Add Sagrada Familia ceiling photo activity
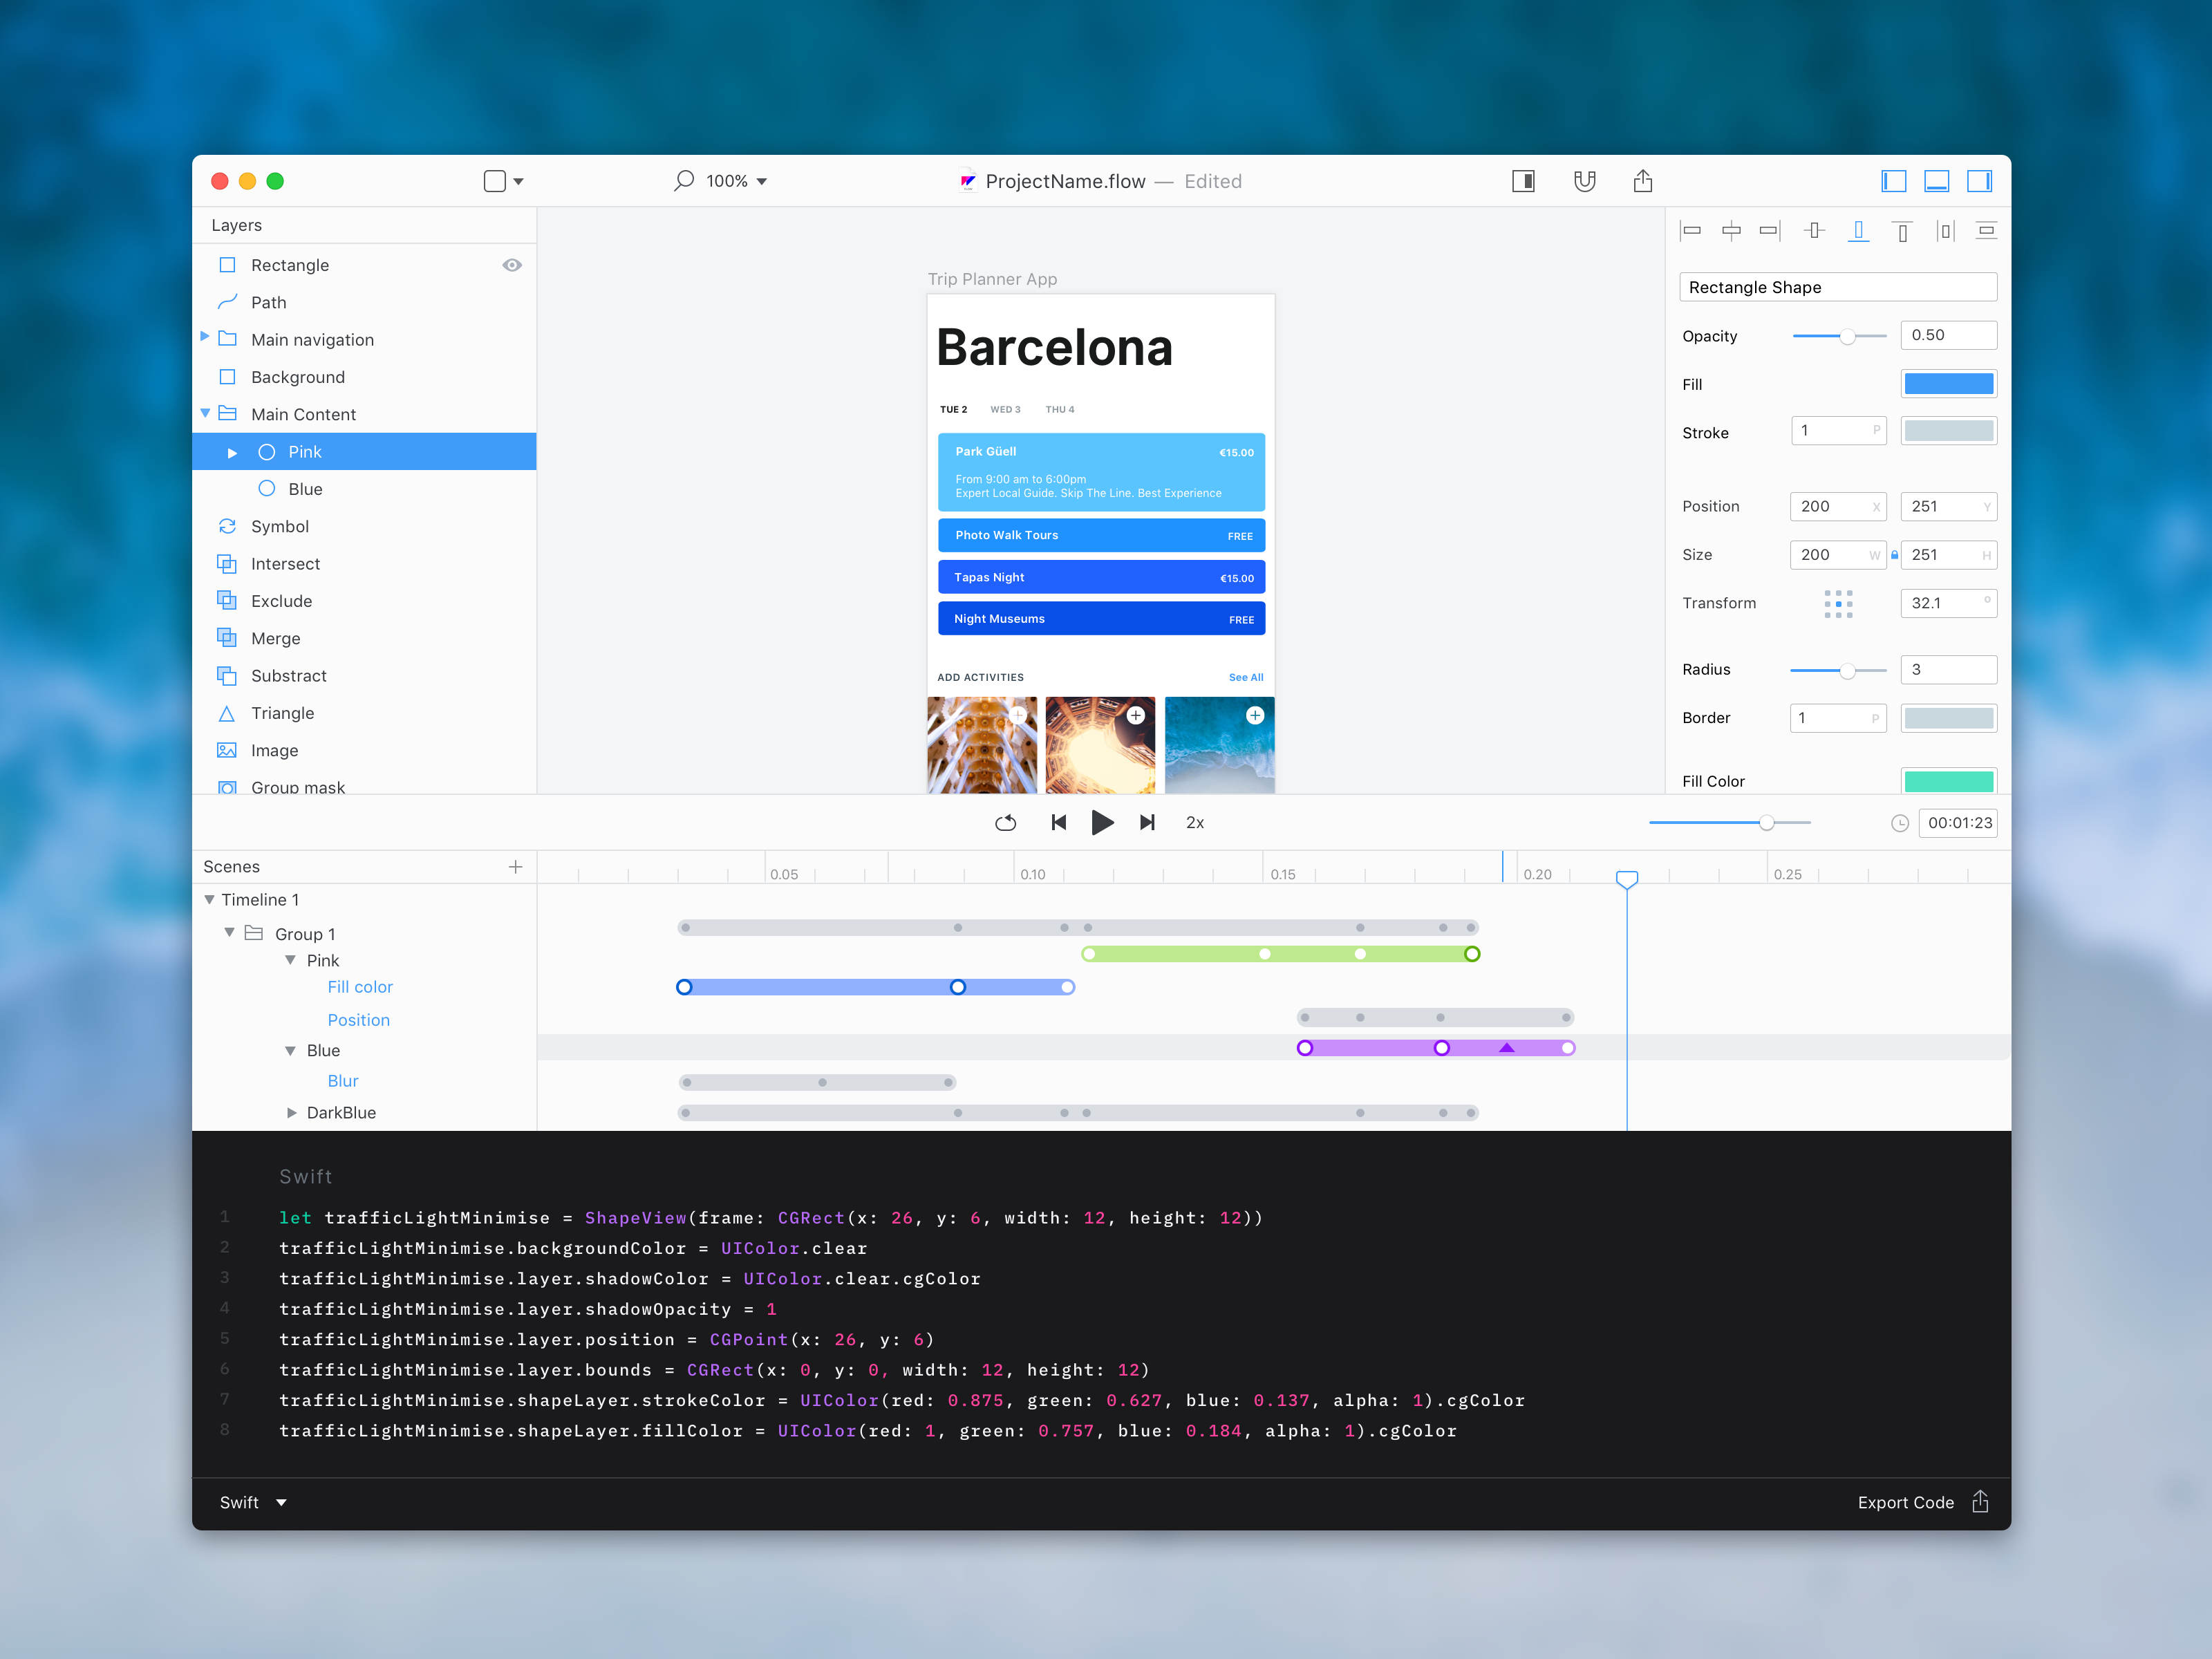This screenshot has width=2212, height=1659. pos(1018,715)
